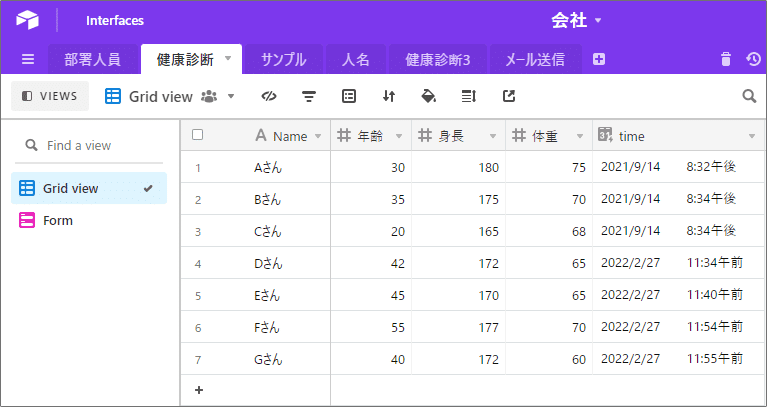The width and height of the screenshot is (767, 407).
Task: Open the Interfaces section
Action: click(x=115, y=21)
